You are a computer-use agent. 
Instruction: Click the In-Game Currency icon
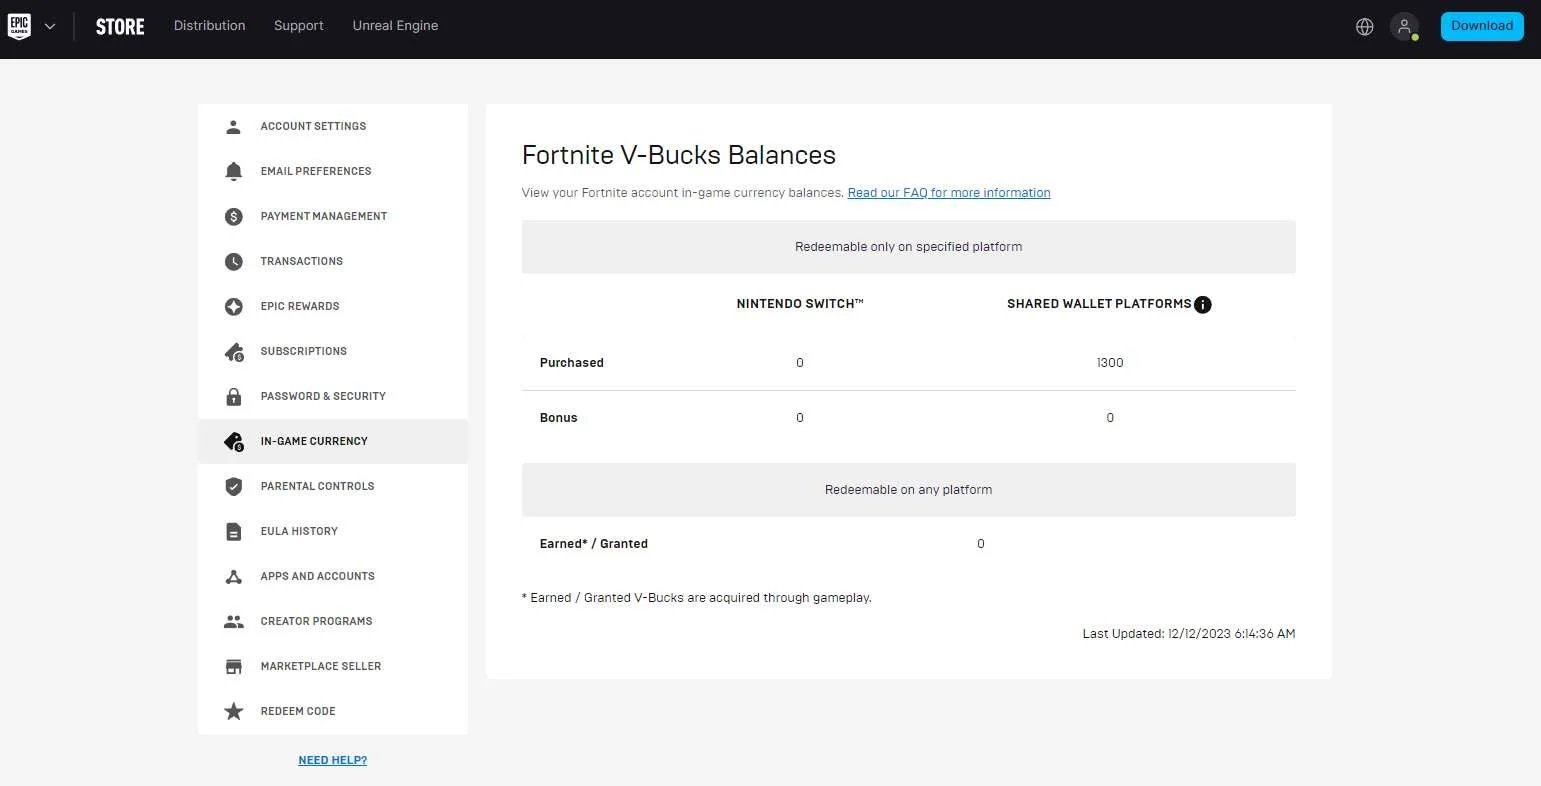tap(234, 442)
